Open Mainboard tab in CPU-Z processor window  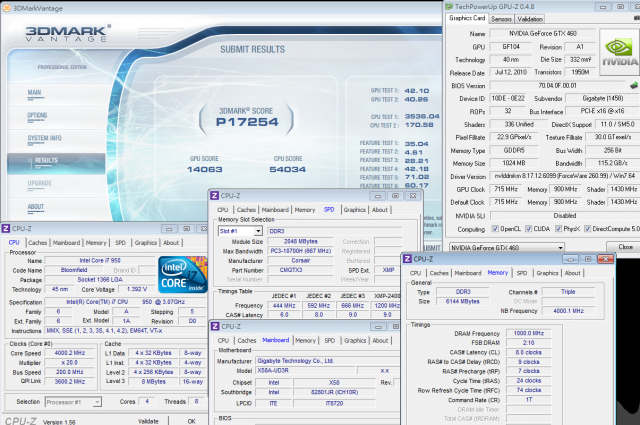point(67,243)
